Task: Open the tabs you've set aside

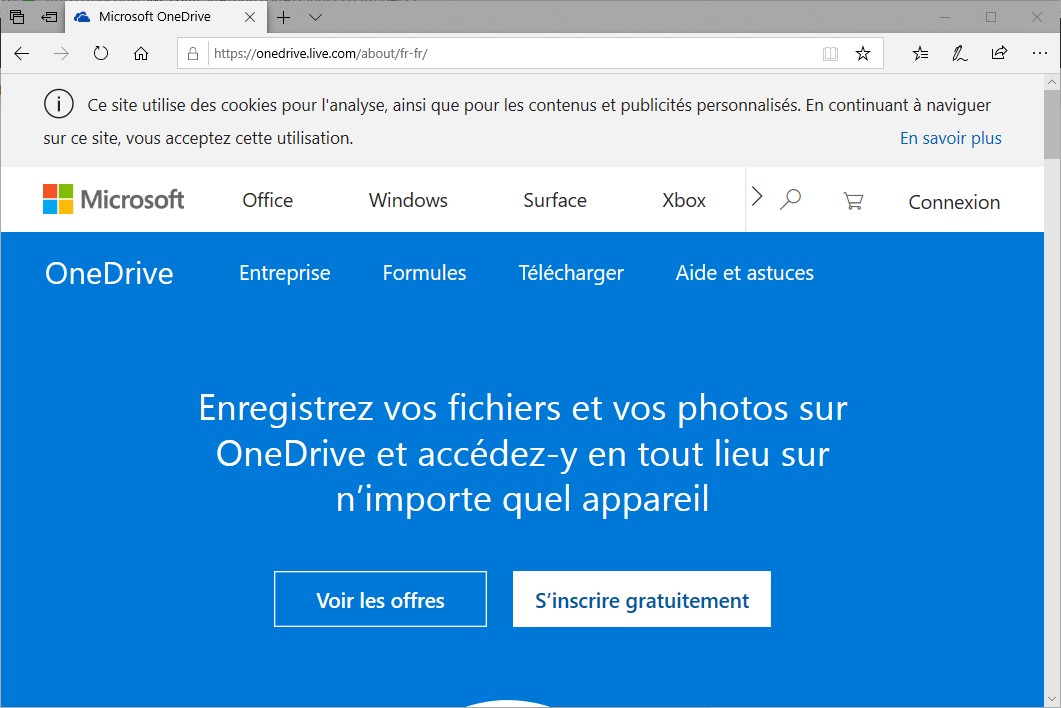Action: click(x=17, y=17)
